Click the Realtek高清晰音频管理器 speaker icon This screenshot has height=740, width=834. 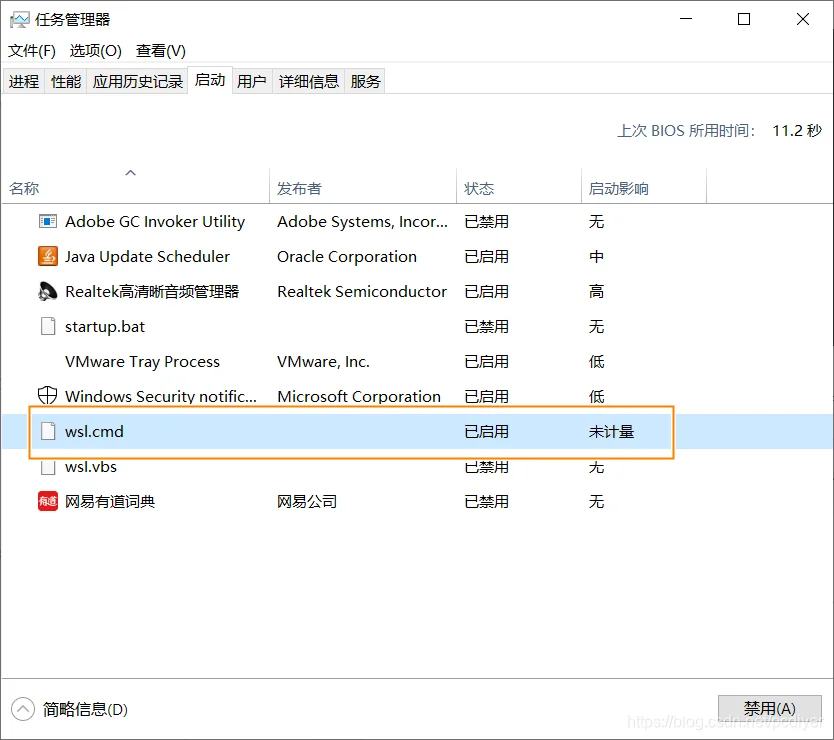(47, 291)
